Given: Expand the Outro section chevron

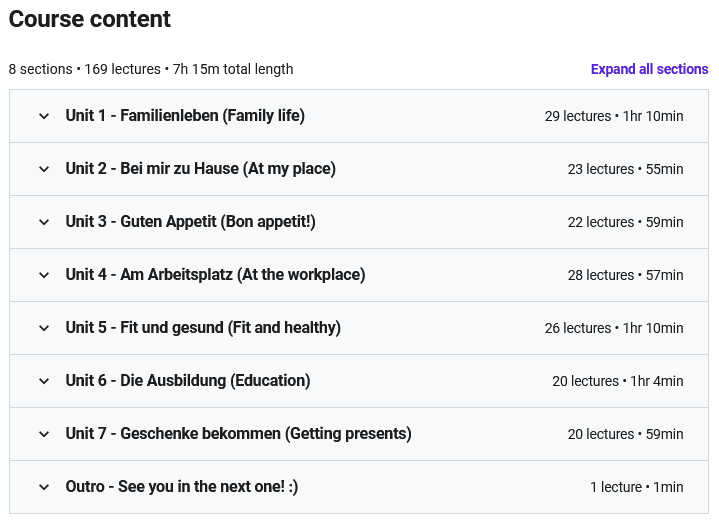Looking at the screenshot, I should [44, 487].
